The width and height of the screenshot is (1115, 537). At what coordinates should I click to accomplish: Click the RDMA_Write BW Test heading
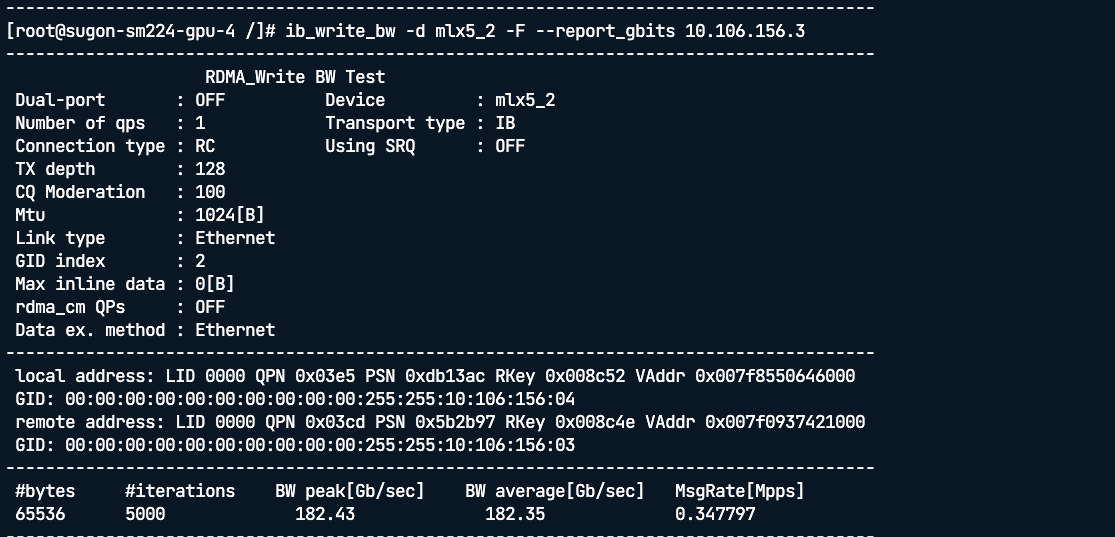pos(295,77)
